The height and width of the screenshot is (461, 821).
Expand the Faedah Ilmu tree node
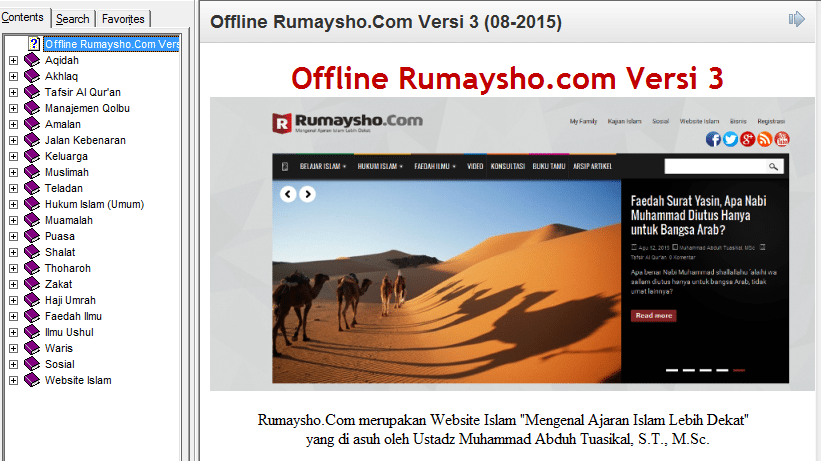click(14, 316)
